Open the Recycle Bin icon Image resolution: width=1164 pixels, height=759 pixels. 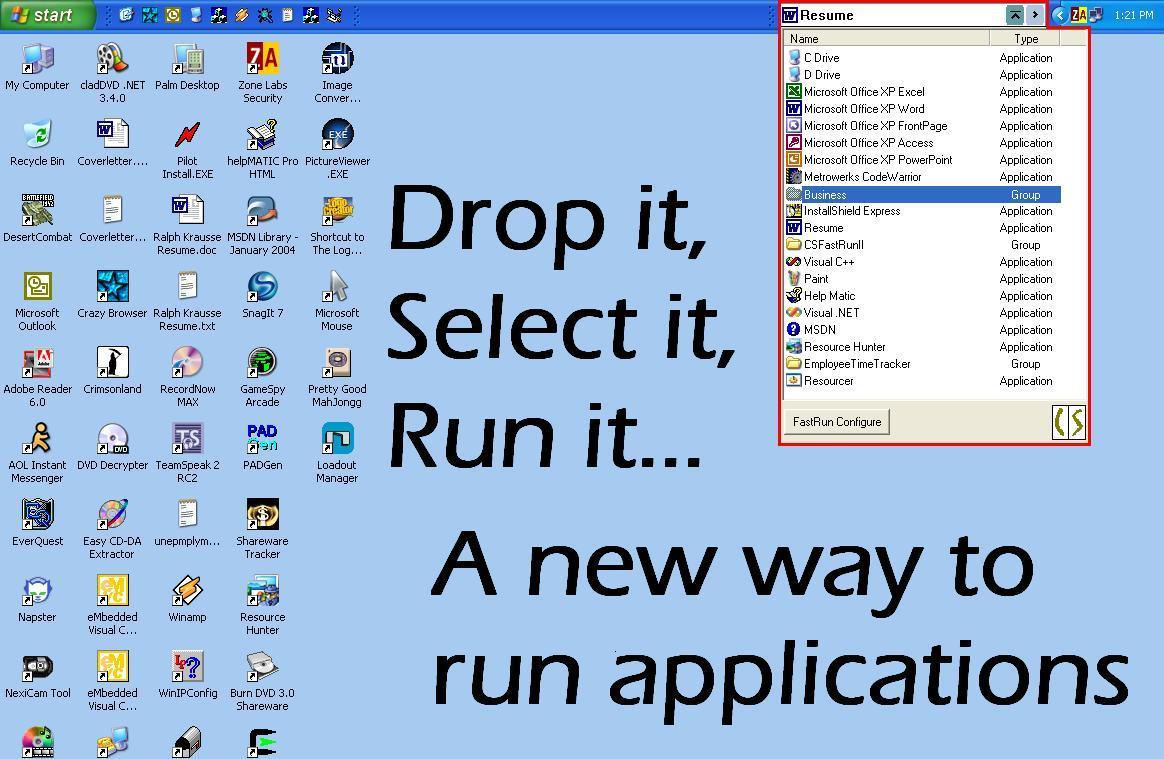click(x=37, y=143)
